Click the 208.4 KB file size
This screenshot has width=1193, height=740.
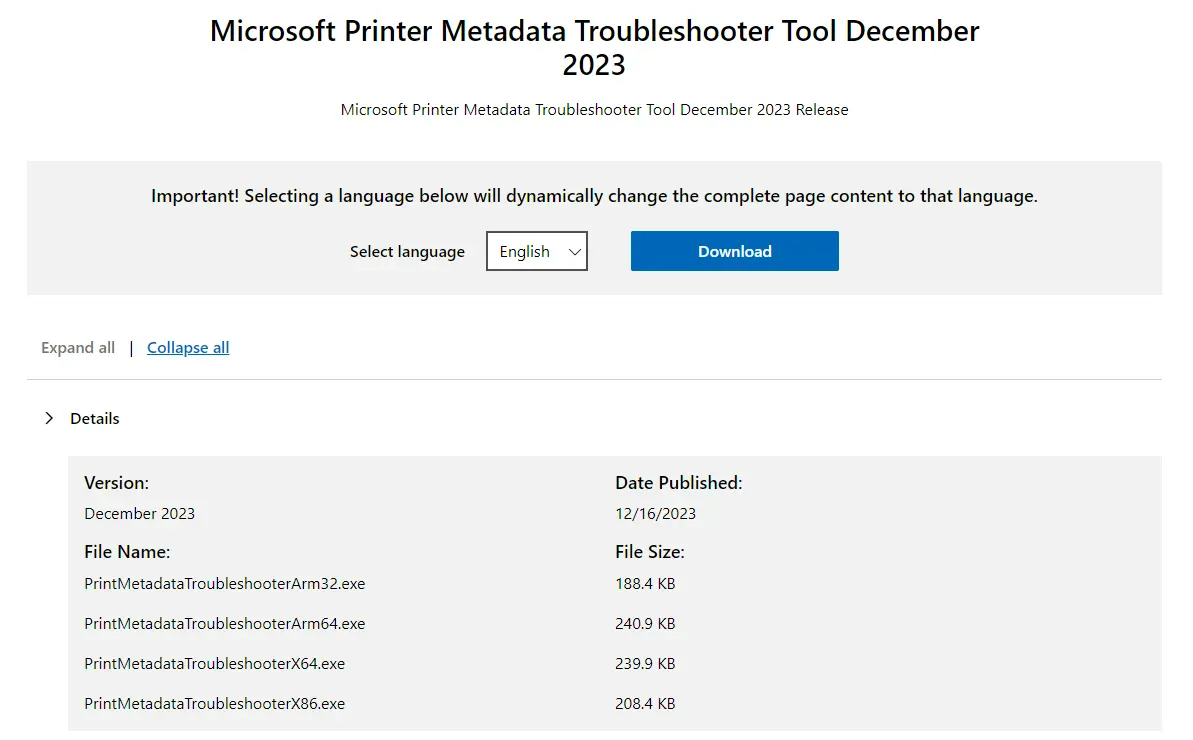coord(645,703)
